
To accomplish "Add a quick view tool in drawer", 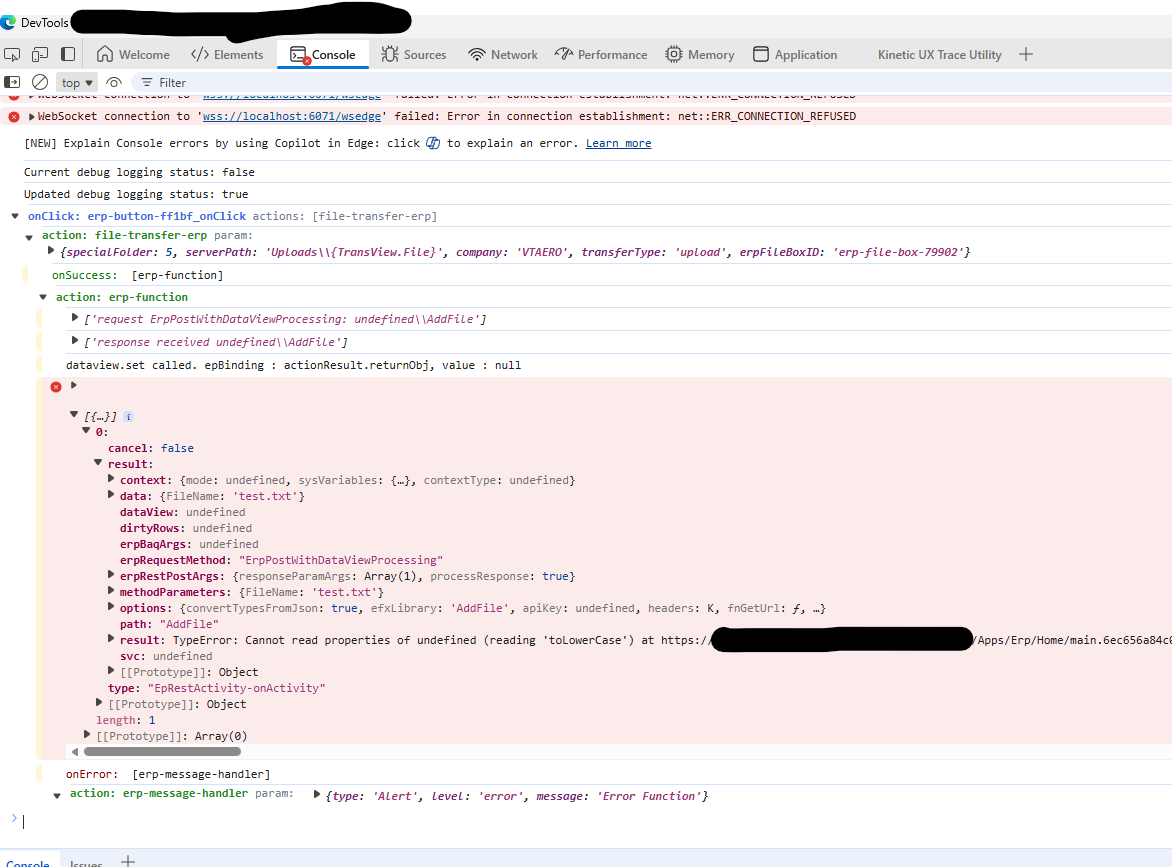I will click(x=128, y=861).
